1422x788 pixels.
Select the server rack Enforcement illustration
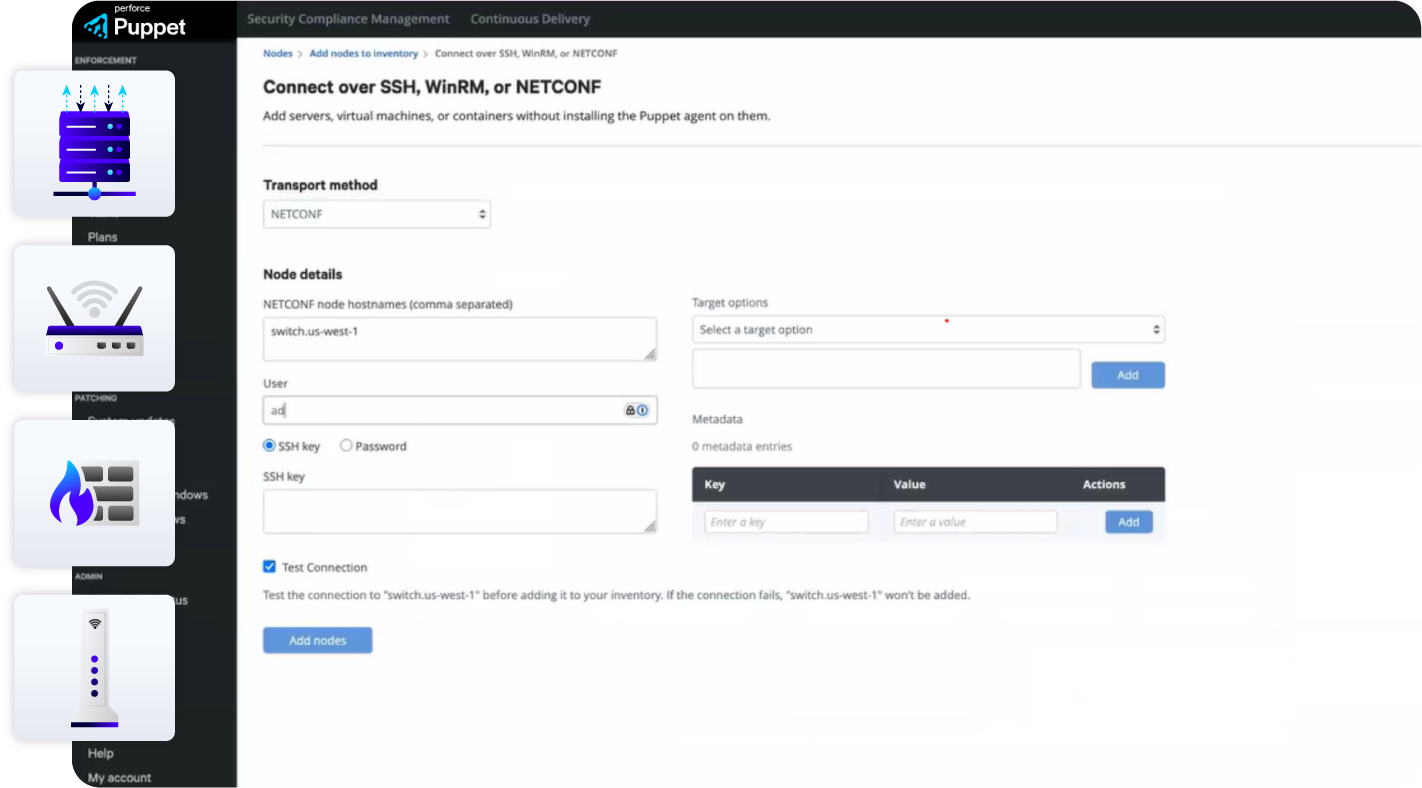(93, 142)
